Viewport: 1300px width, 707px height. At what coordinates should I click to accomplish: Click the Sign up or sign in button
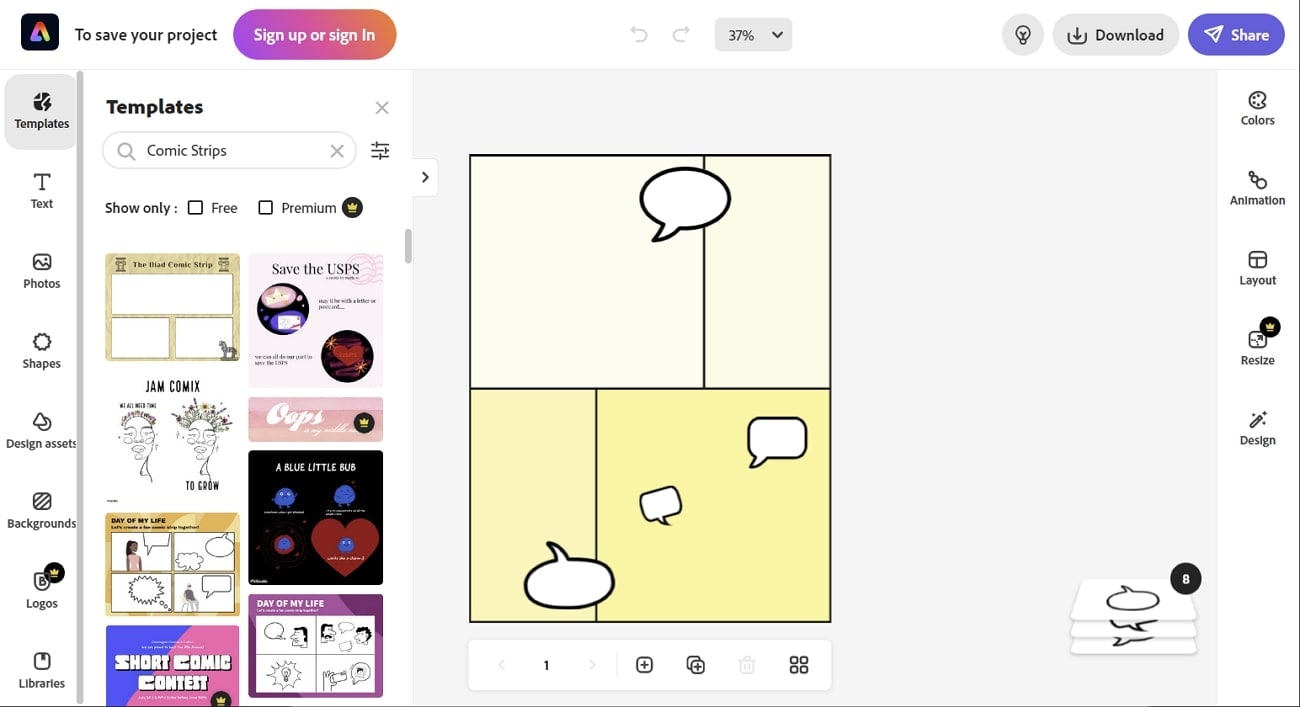click(314, 33)
